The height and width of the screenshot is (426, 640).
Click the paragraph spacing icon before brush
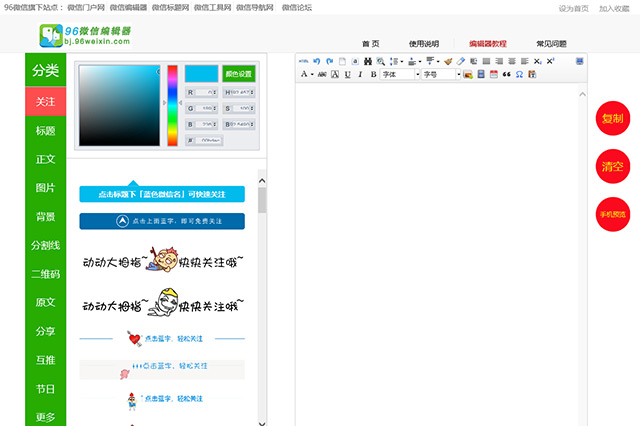429,61
